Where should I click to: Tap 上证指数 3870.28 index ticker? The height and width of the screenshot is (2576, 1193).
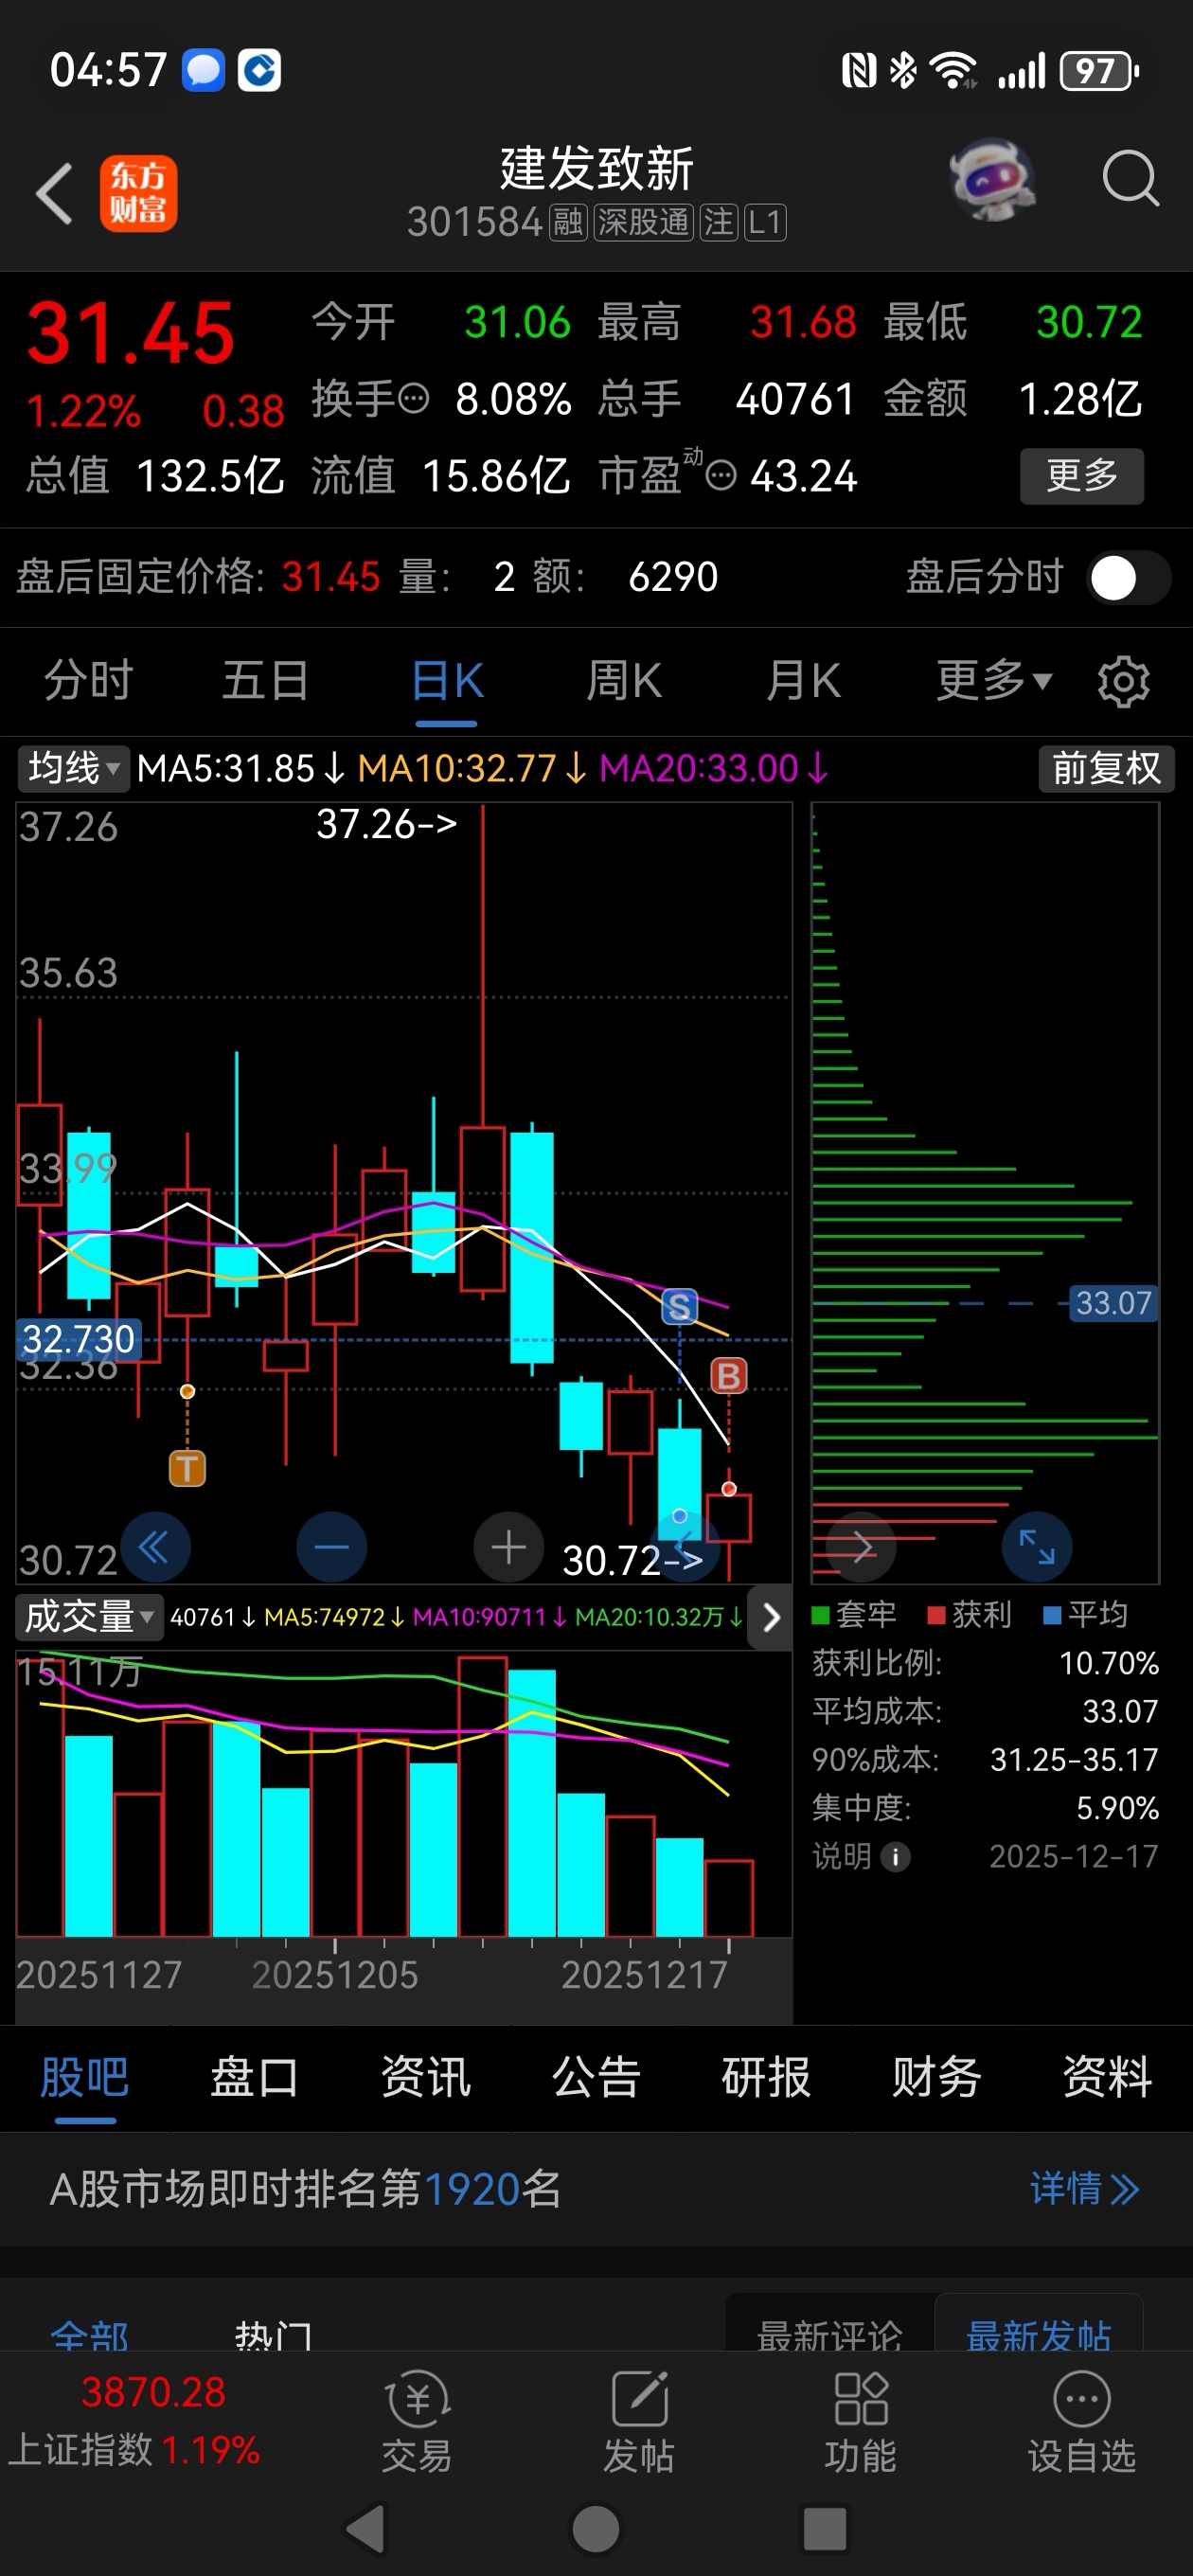pyautogui.click(x=134, y=2421)
